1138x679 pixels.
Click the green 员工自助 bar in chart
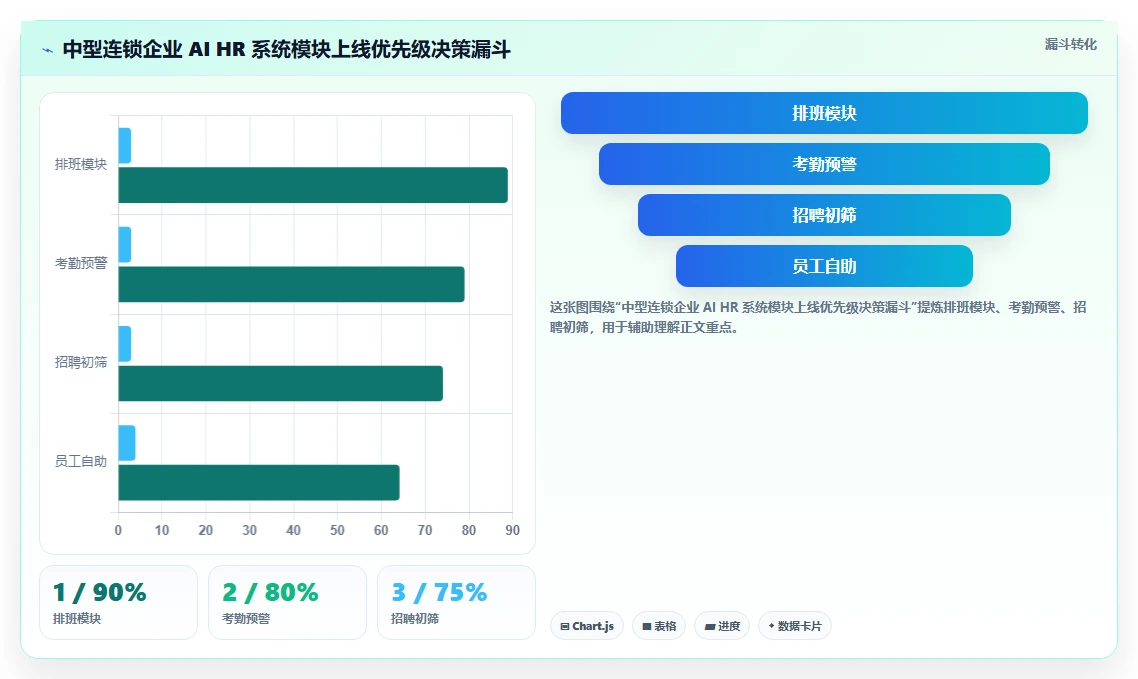pos(258,482)
